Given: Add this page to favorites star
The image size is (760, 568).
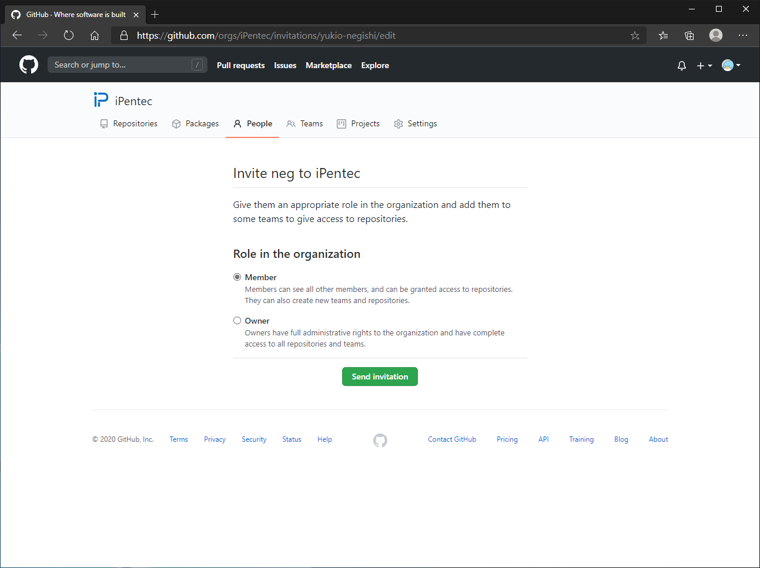Looking at the screenshot, I should click(635, 35).
